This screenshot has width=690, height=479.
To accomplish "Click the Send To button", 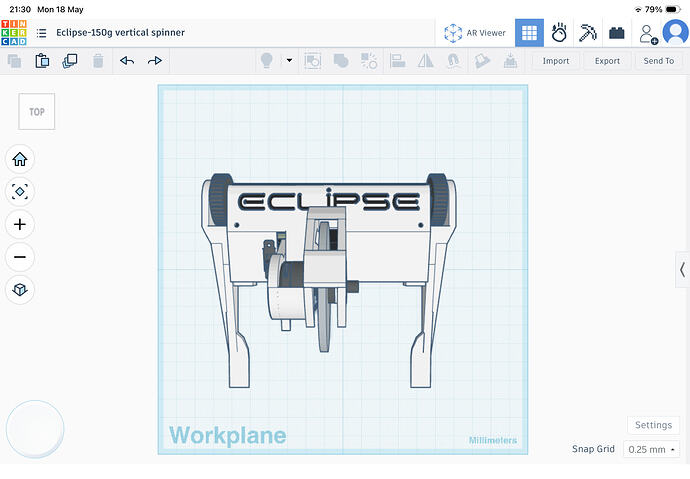I will pyautogui.click(x=659, y=61).
